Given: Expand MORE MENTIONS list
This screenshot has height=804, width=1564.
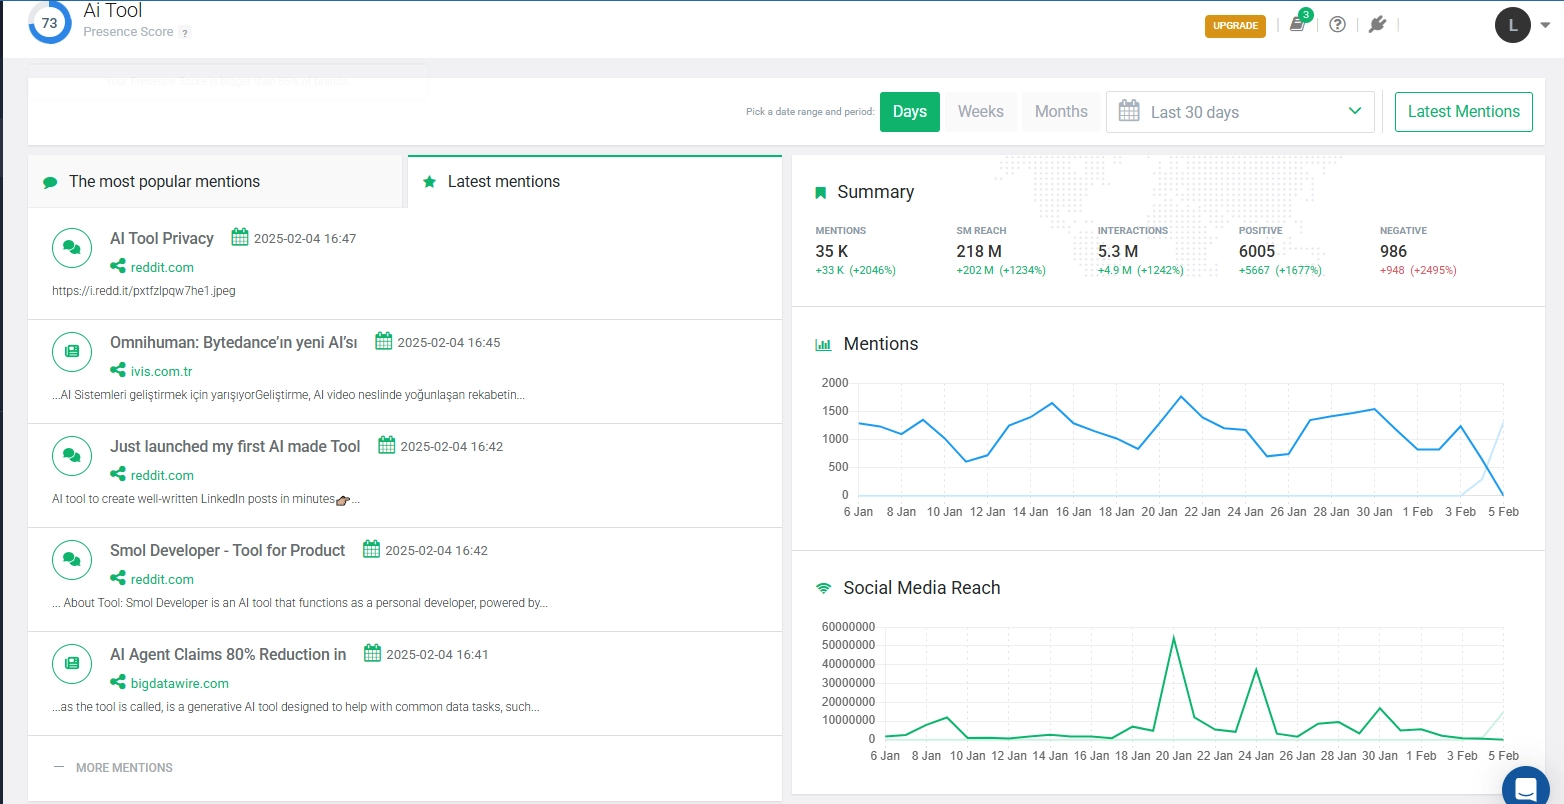Looking at the screenshot, I should tap(123, 768).
